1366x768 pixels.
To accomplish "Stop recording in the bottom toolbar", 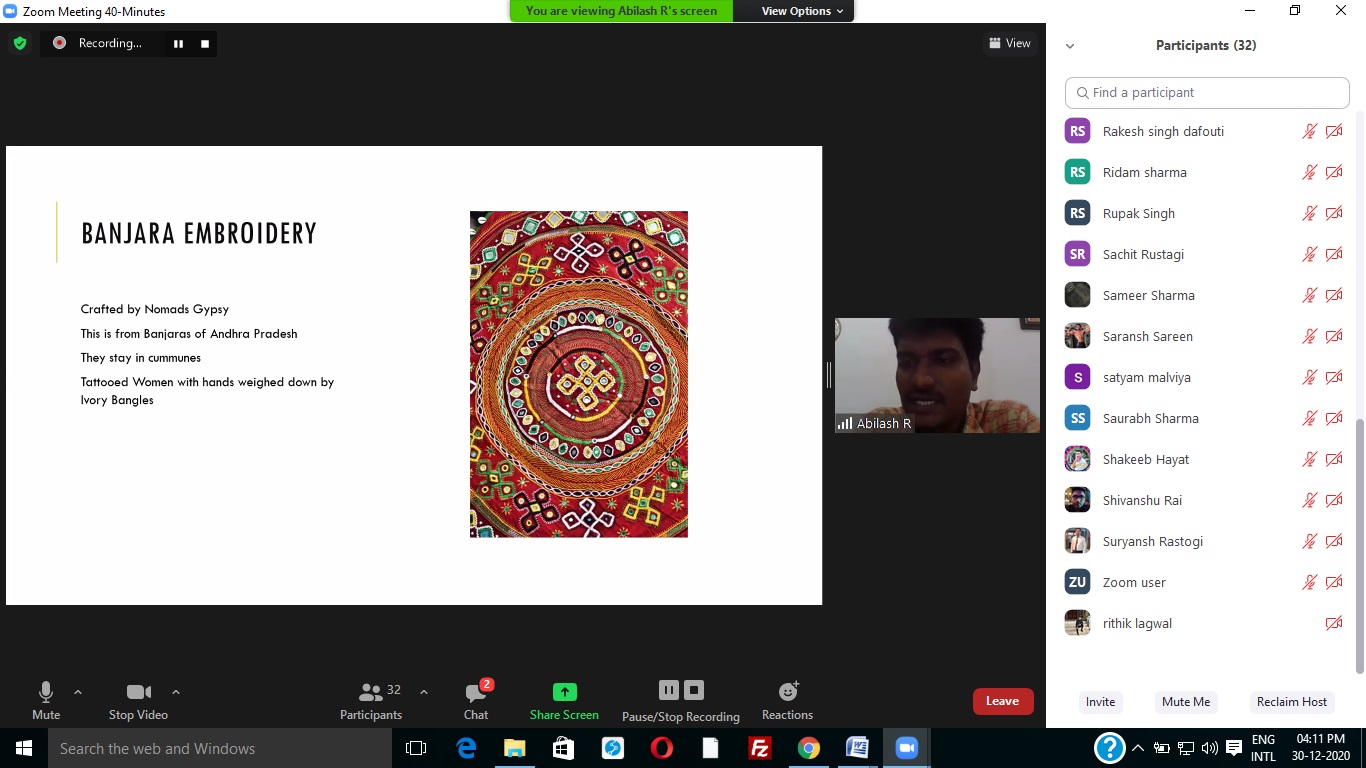I will (x=695, y=690).
